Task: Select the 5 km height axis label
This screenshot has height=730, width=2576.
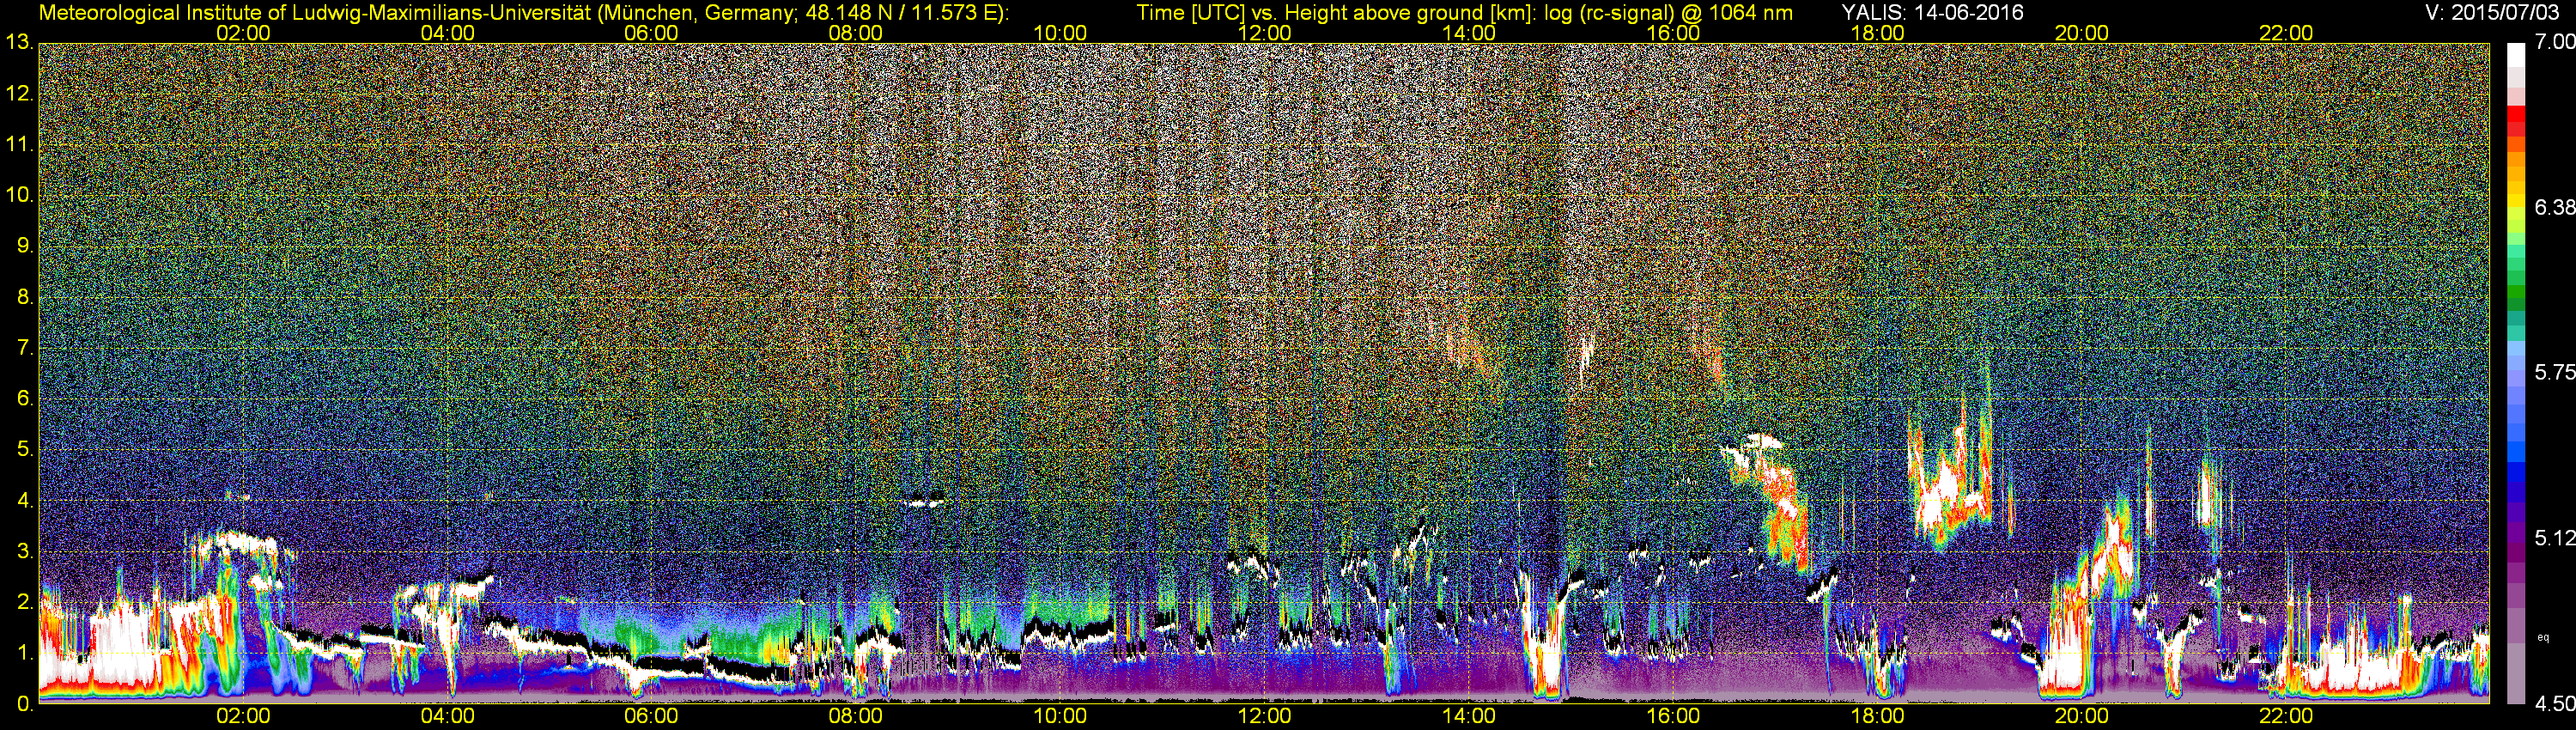Action: (x=24, y=450)
